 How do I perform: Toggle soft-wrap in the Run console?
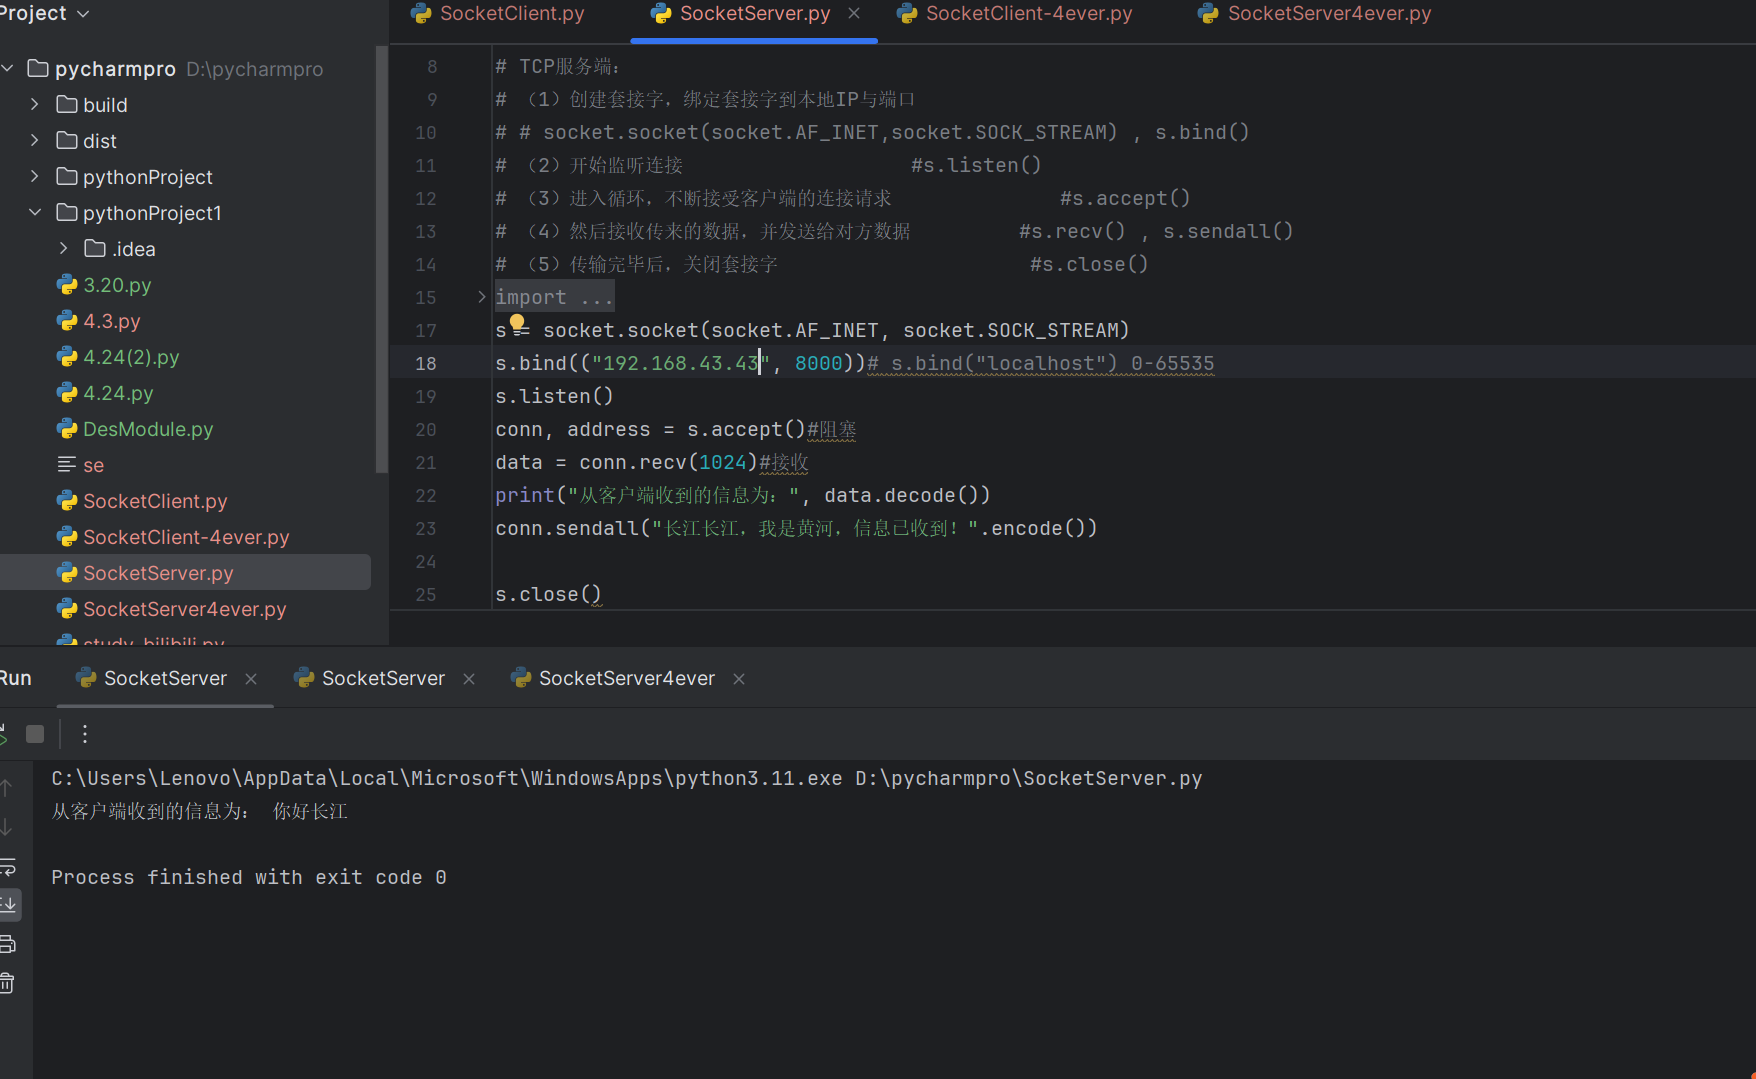8,866
